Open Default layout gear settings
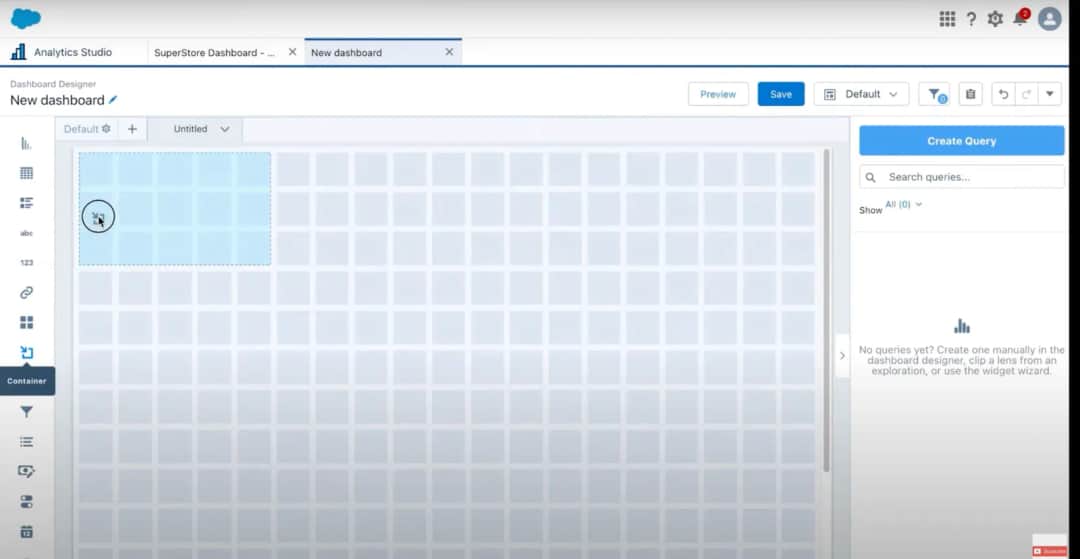This screenshot has width=1080, height=559. [106, 129]
